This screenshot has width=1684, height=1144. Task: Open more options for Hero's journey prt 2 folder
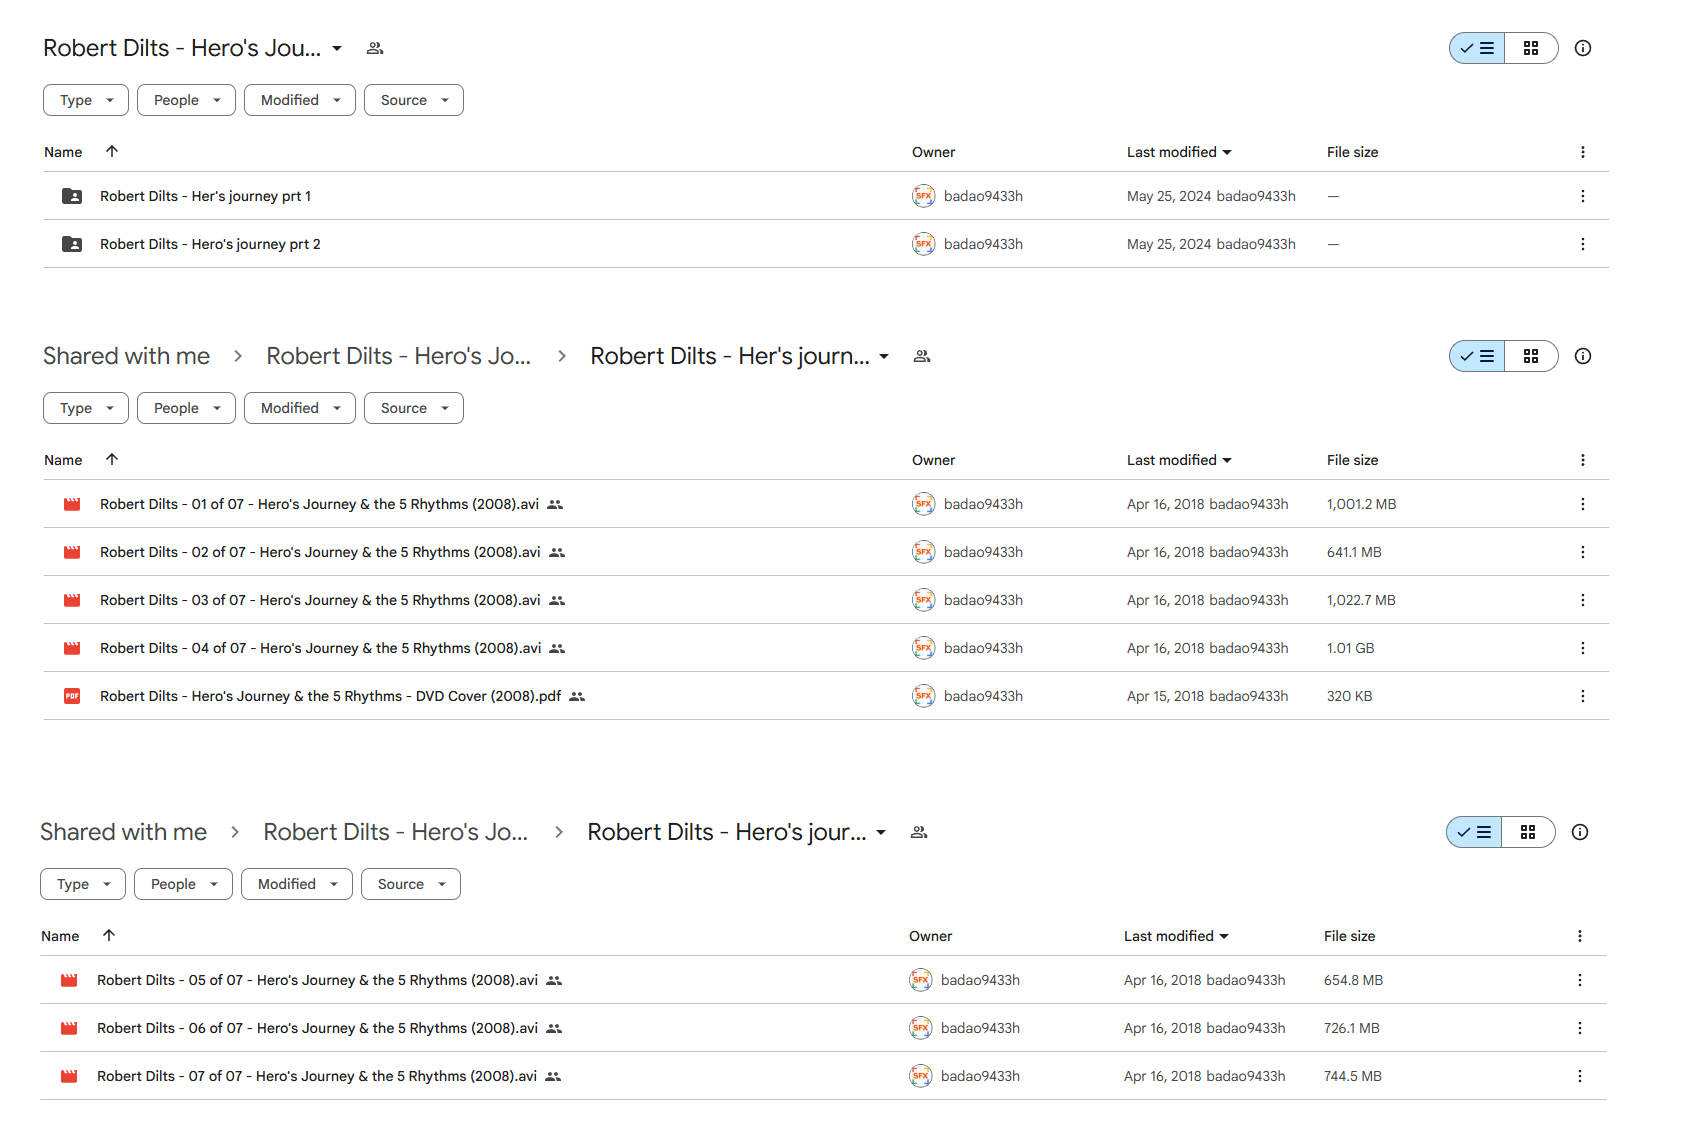click(1583, 244)
